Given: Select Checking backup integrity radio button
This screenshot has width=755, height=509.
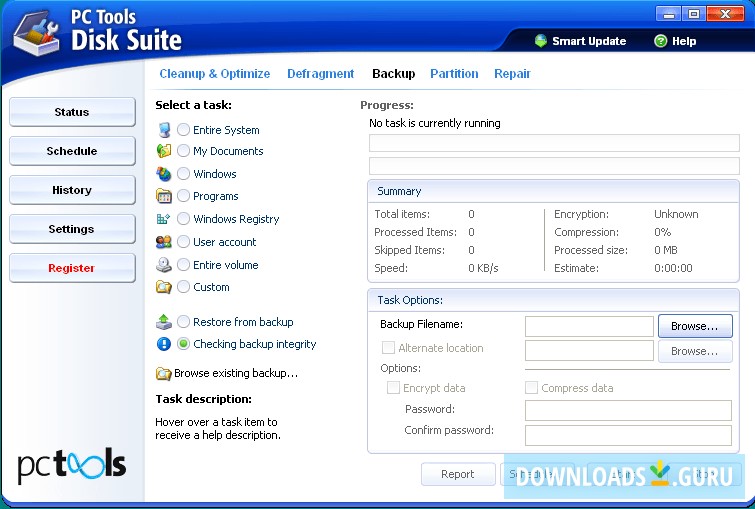Looking at the screenshot, I should [x=183, y=344].
